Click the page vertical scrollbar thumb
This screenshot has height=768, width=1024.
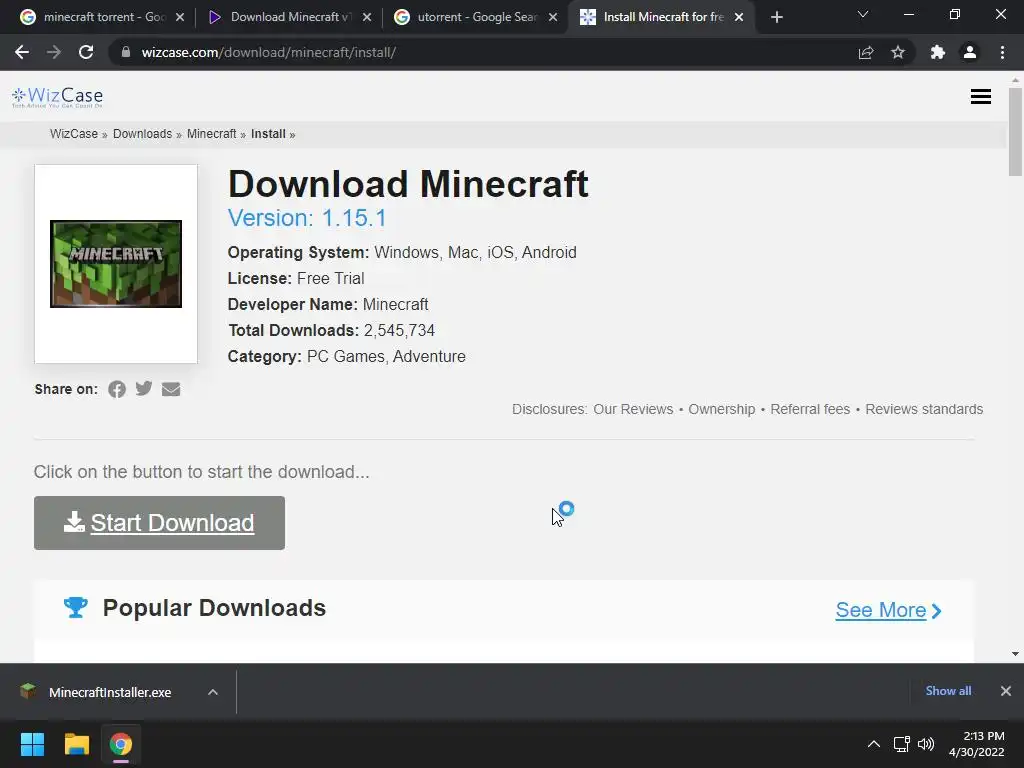coord(1015,131)
